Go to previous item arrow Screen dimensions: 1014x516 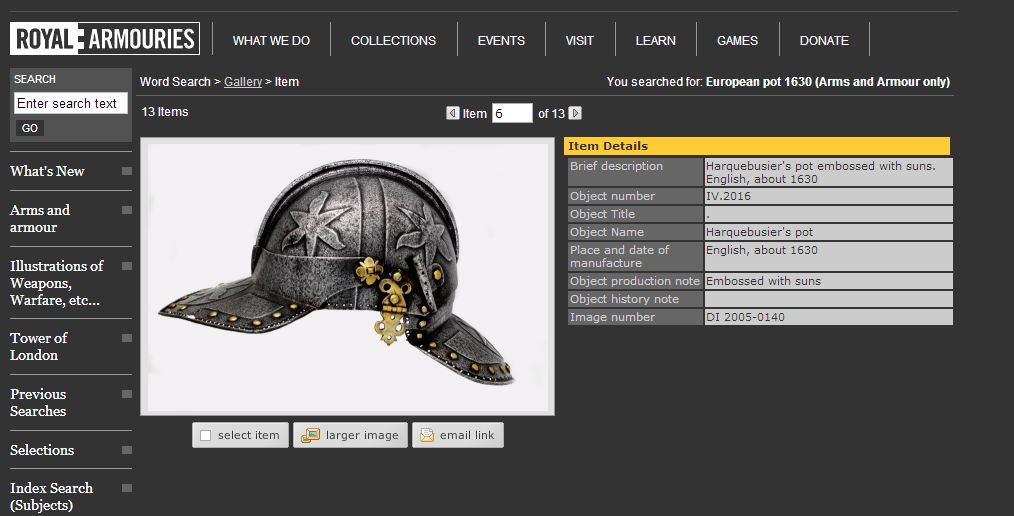click(x=453, y=113)
